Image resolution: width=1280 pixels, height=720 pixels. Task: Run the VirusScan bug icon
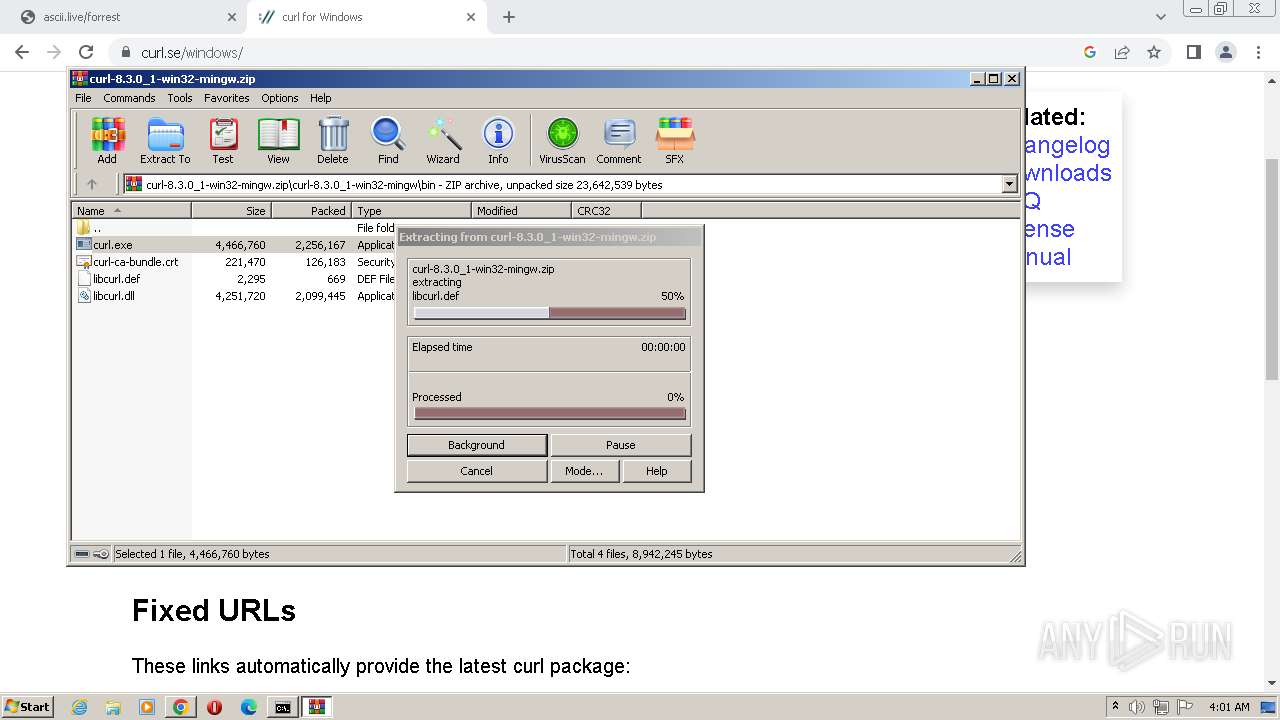(x=562, y=140)
